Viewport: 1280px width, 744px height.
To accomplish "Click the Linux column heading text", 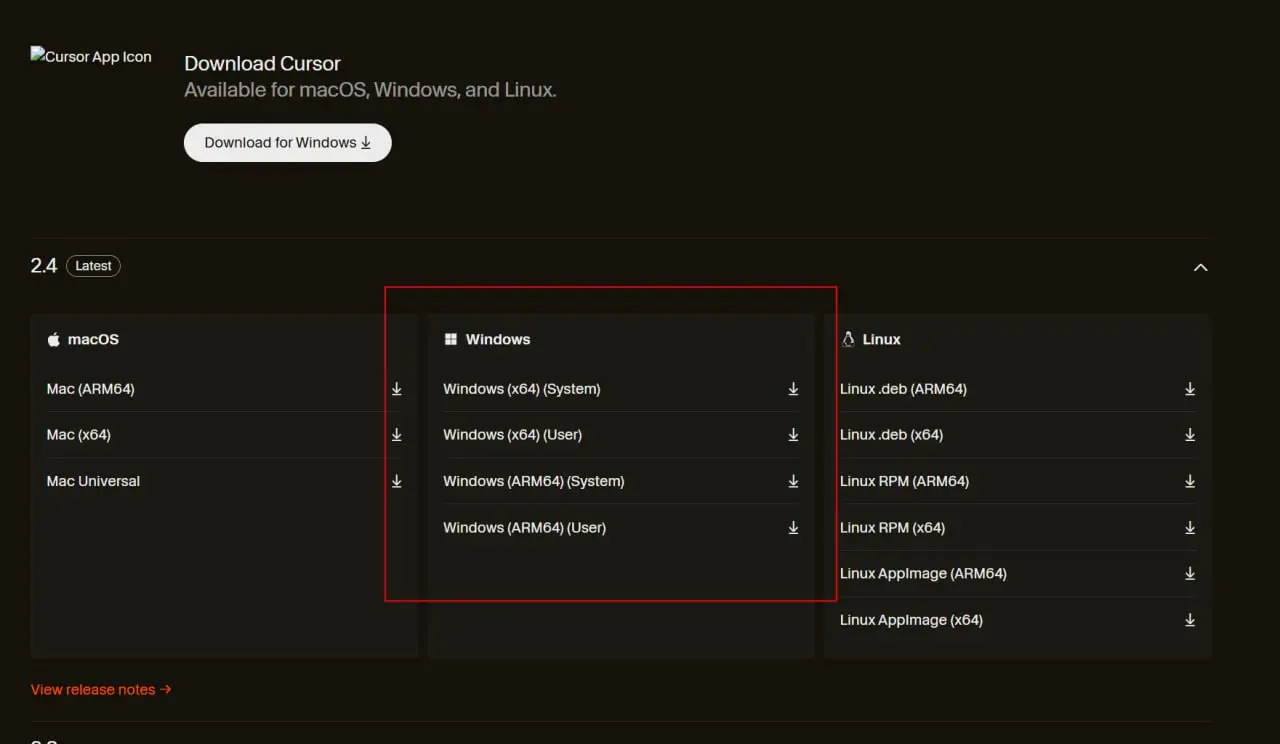I will (881, 340).
